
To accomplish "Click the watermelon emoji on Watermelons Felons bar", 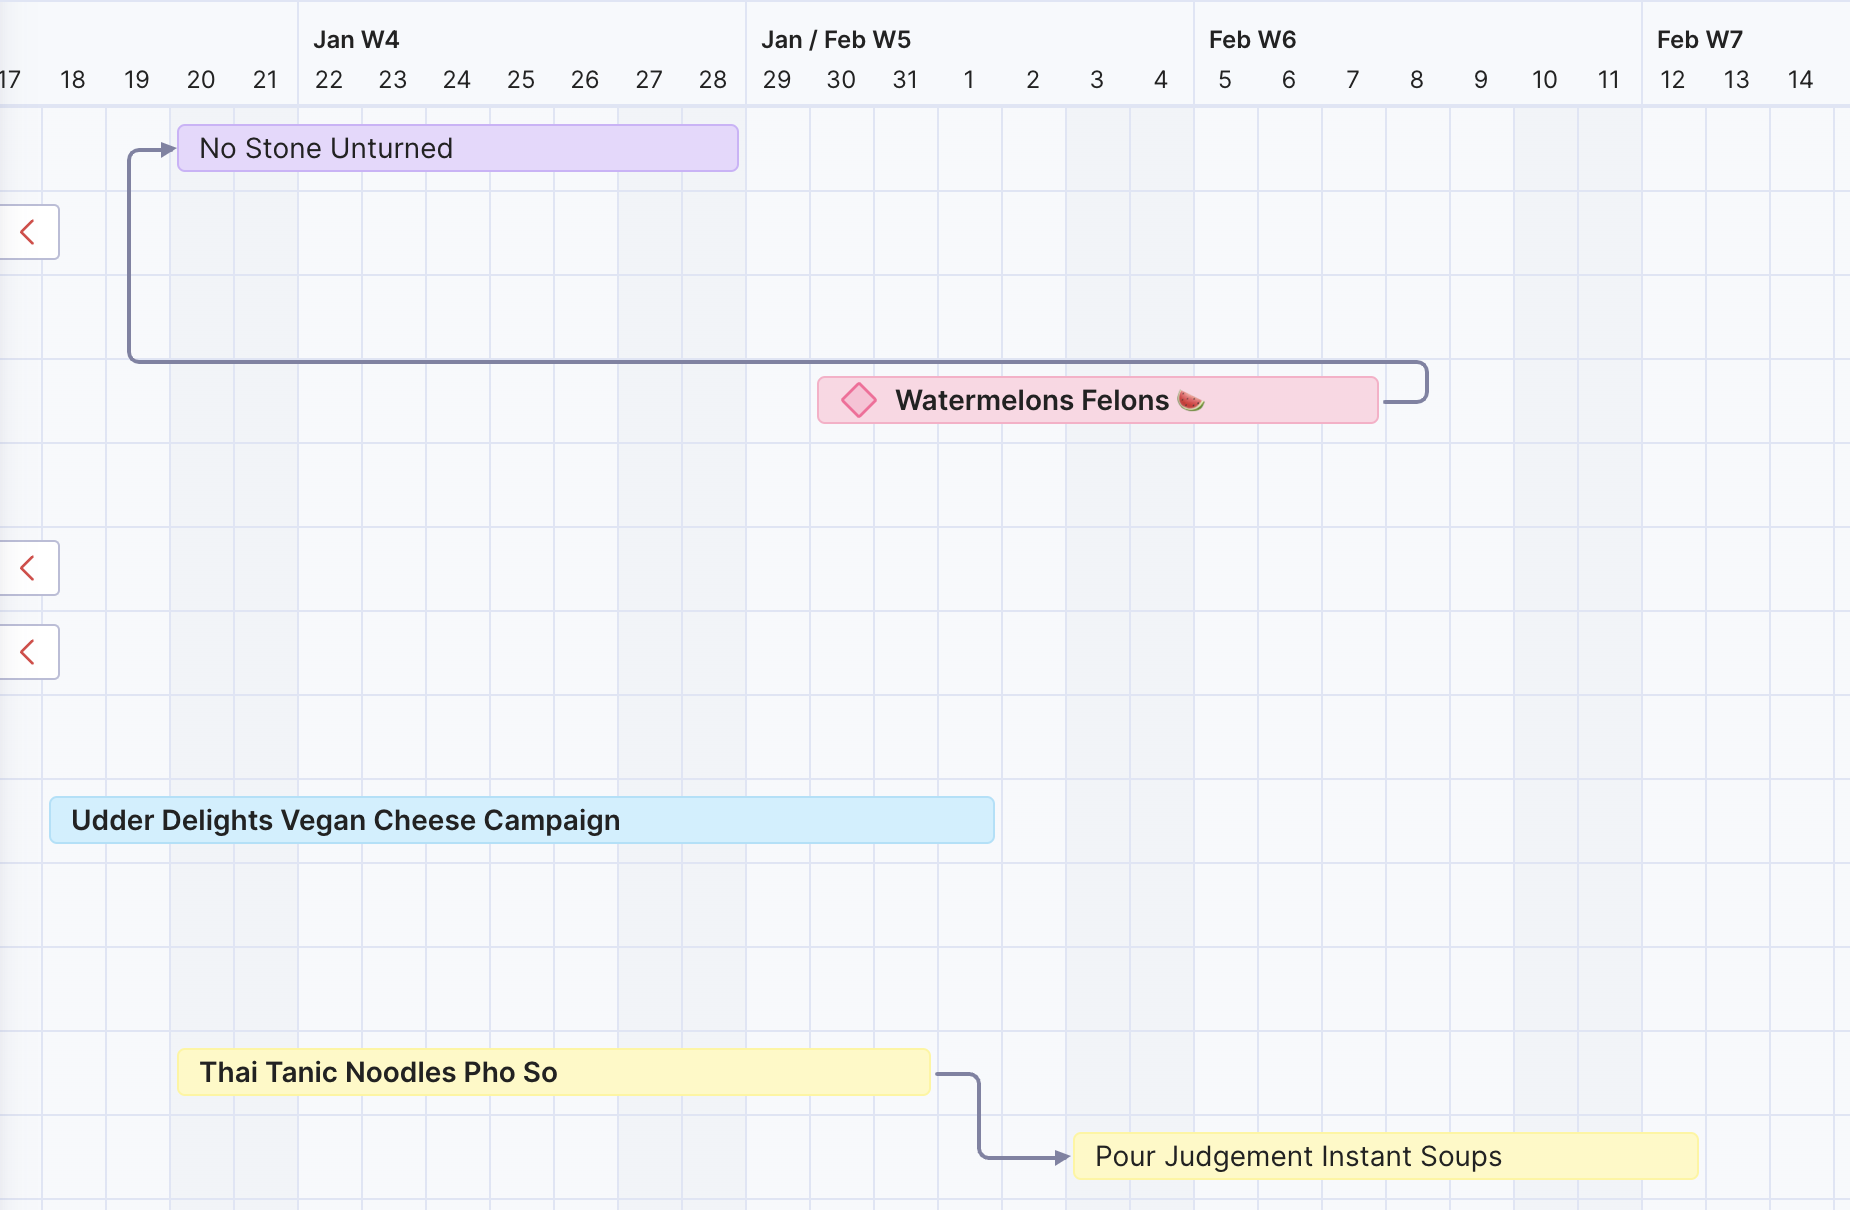I will pyautogui.click(x=1191, y=401).
